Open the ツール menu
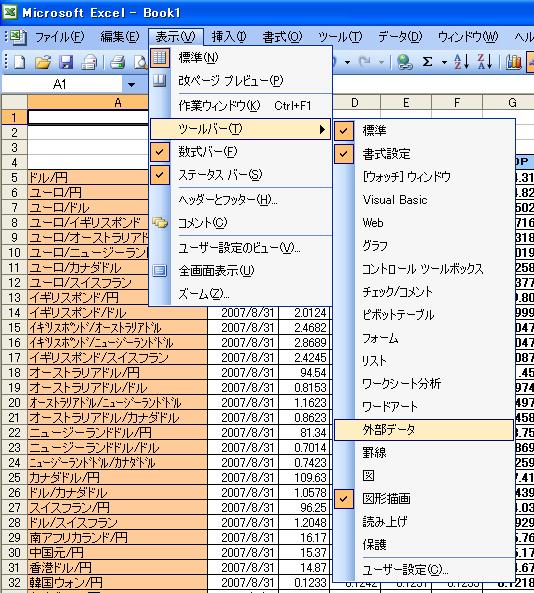The width and height of the screenshot is (534, 593). [x=340, y=37]
